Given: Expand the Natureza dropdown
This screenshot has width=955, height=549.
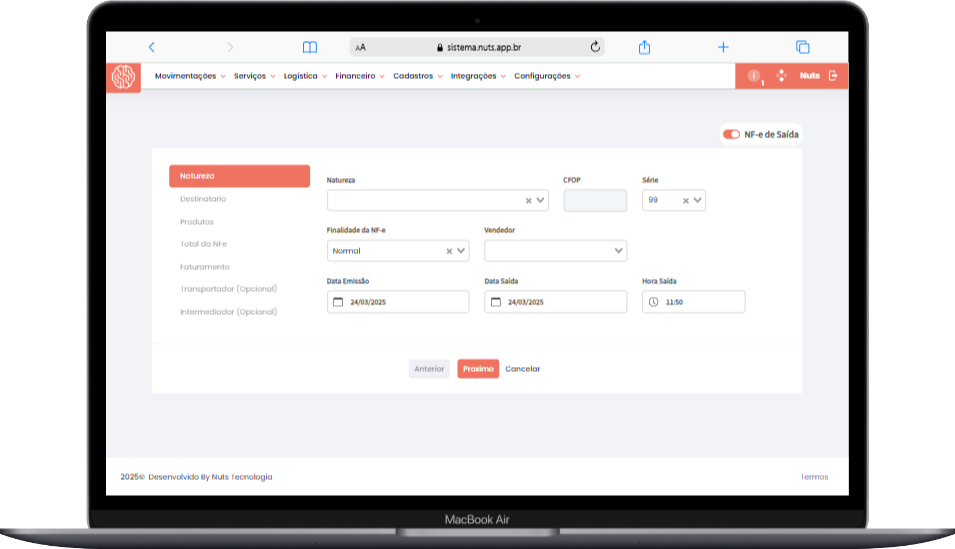Looking at the screenshot, I should pos(541,200).
